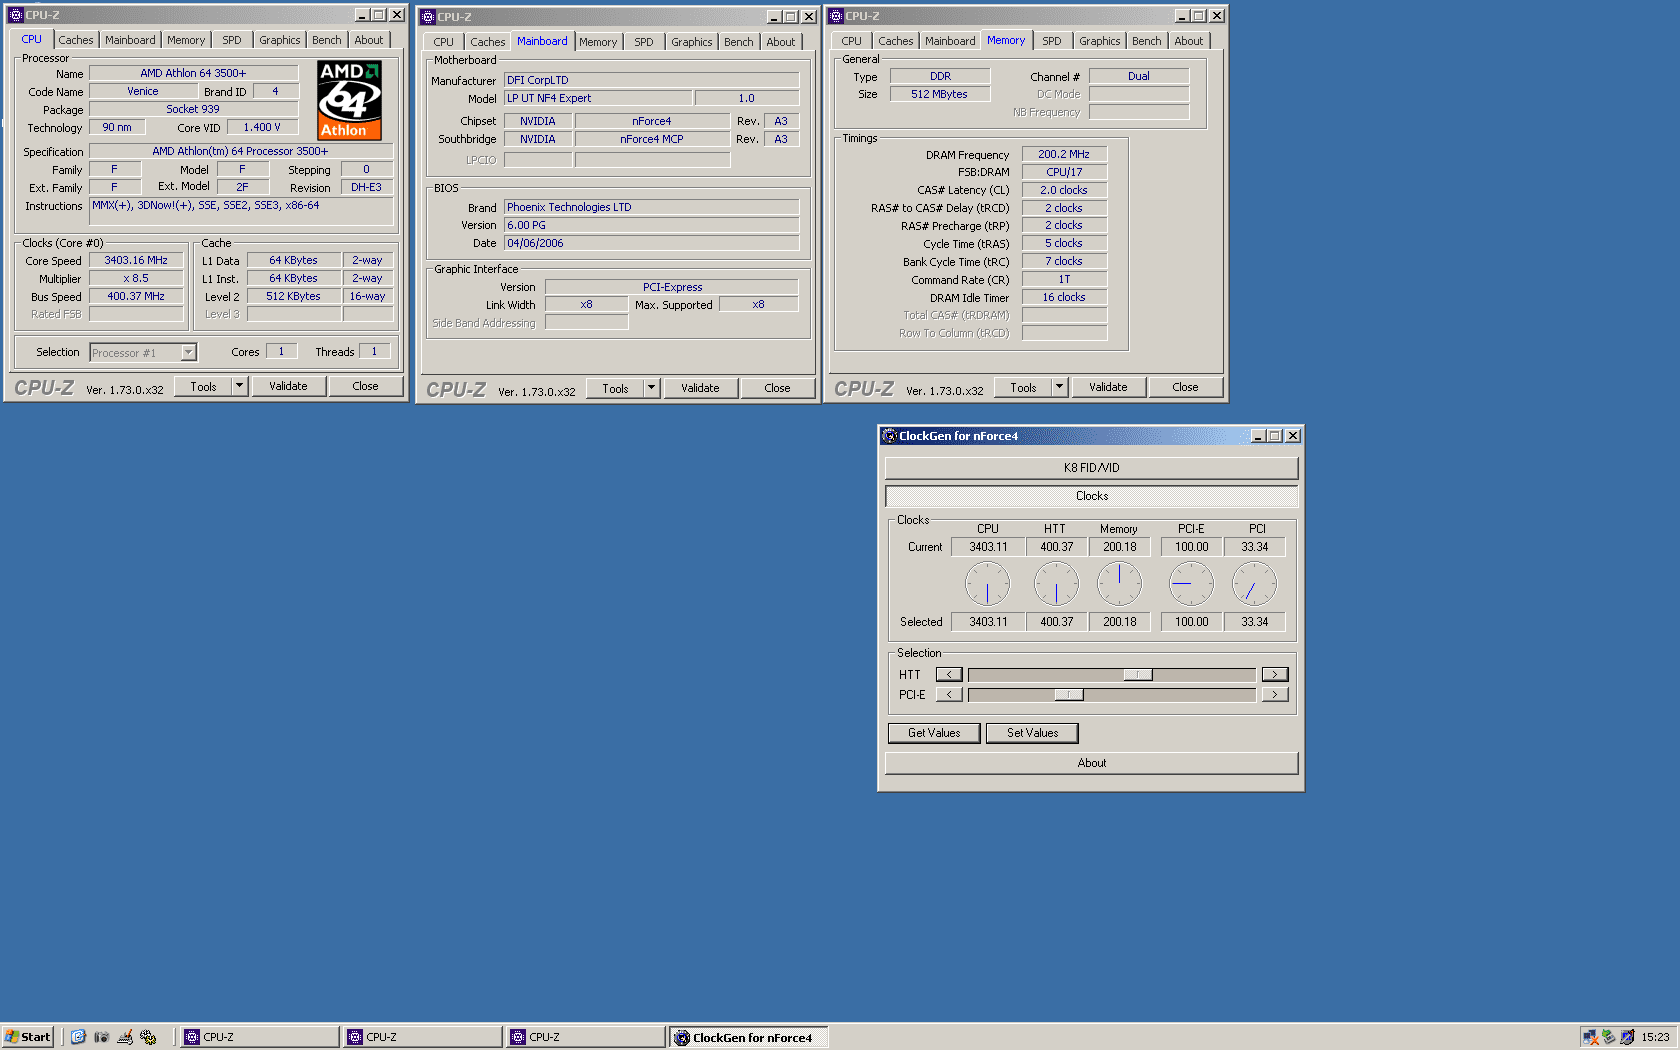This screenshot has height=1050, width=1680.
Task: Click title bar icon of Memory CPU-Z window
Action: click(835, 16)
